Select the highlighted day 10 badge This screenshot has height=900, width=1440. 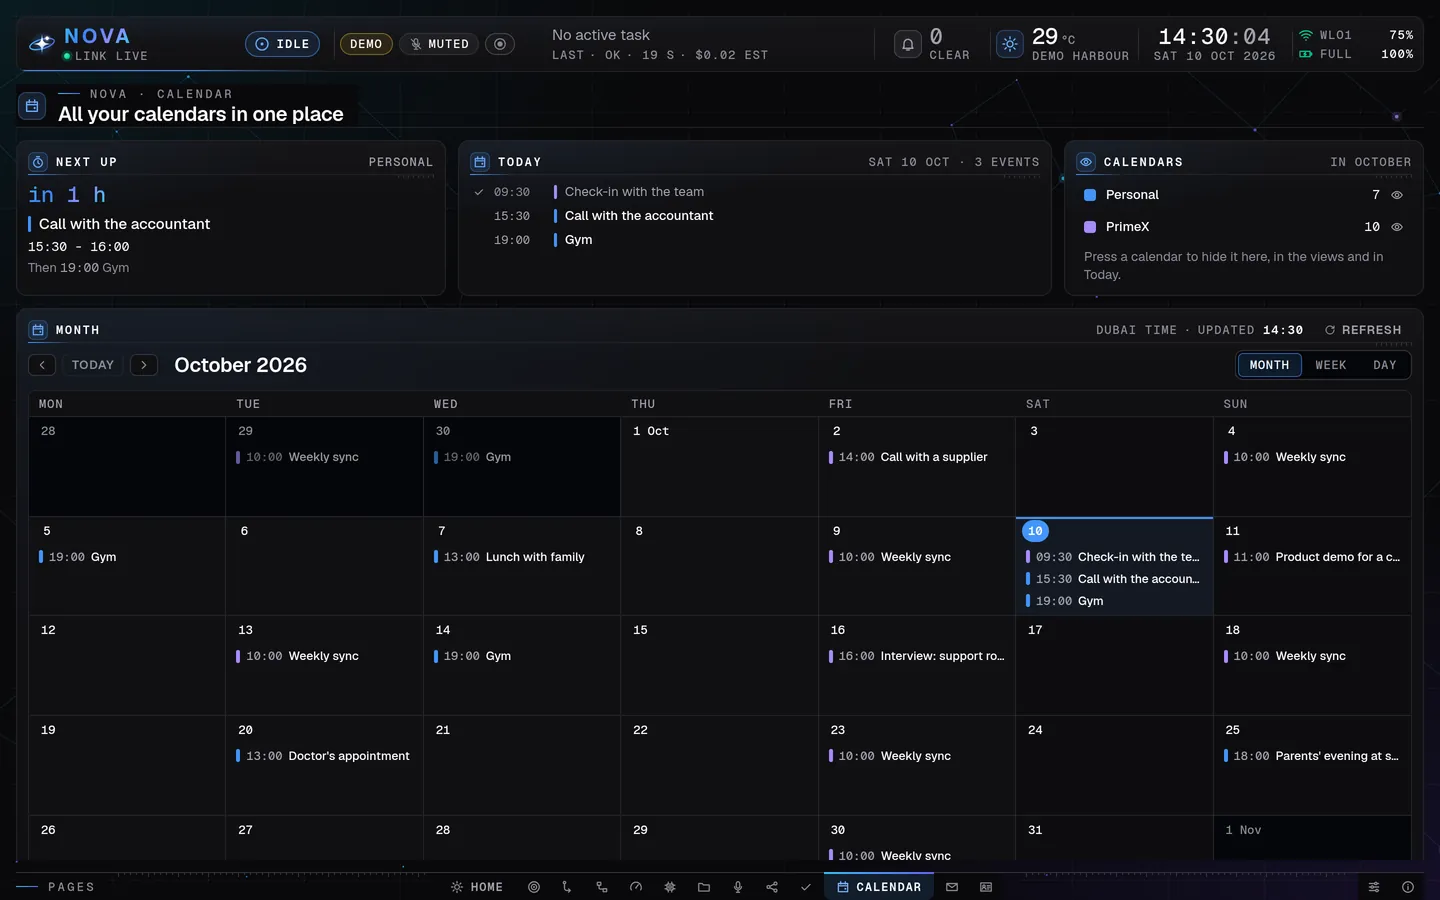click(x=1035, y=531)
